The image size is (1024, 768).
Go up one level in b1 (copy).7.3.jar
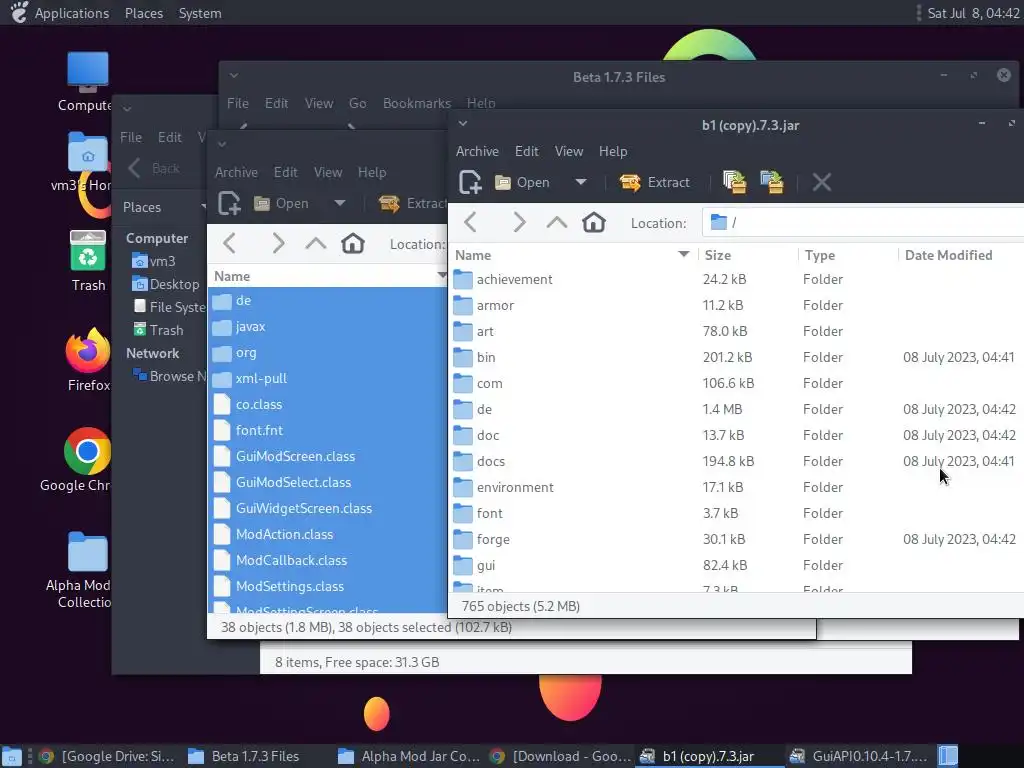point(556,223)
